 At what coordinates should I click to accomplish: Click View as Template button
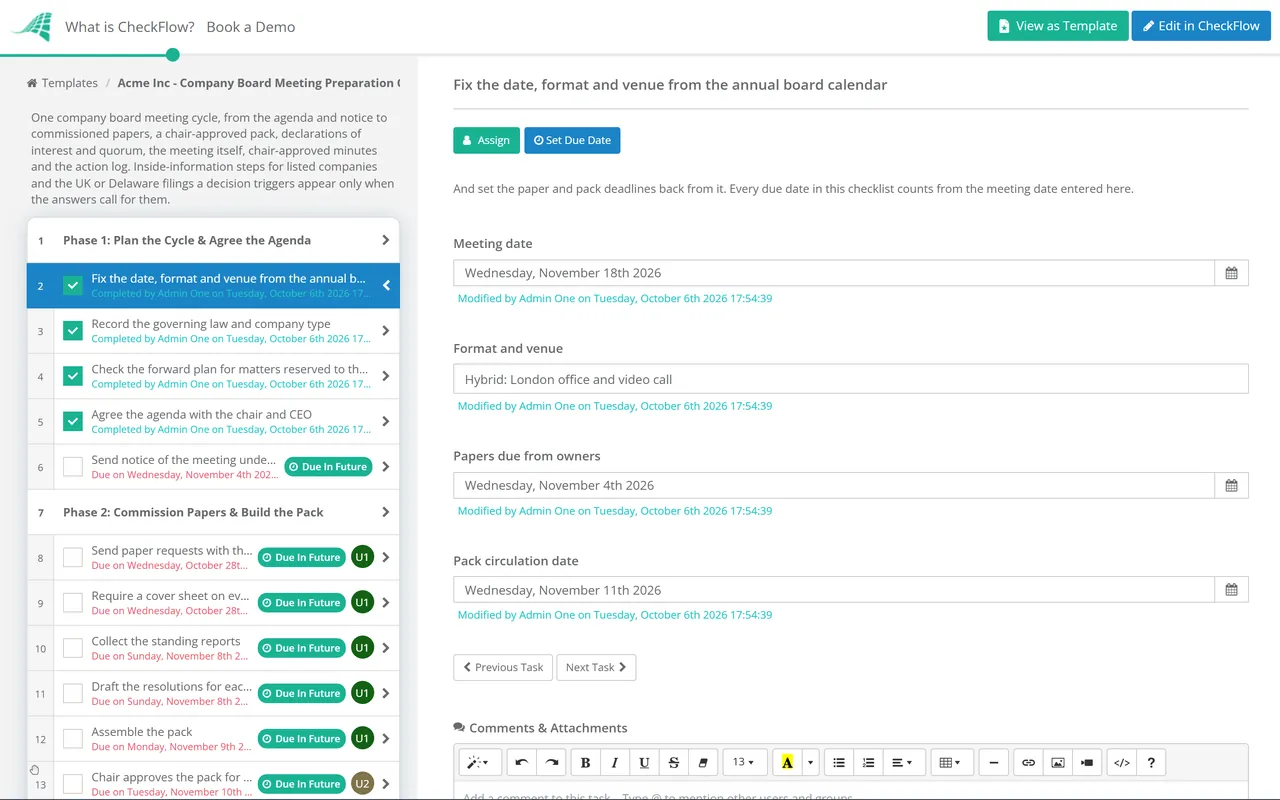[1058, 26]
